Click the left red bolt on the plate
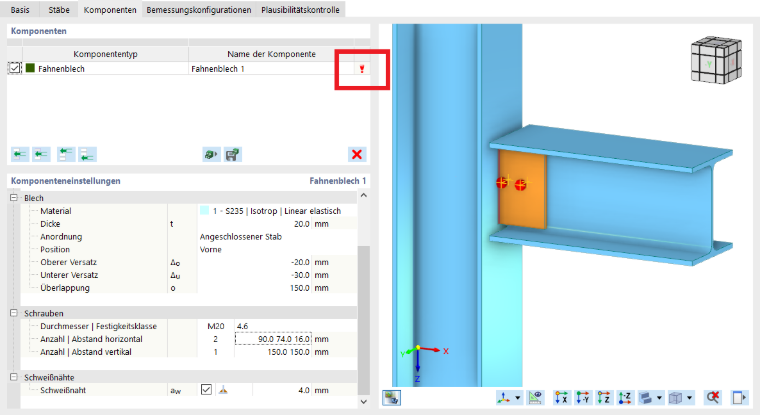Image resolution: width=760 pixels, height=415 pixels. pos(502,183)
